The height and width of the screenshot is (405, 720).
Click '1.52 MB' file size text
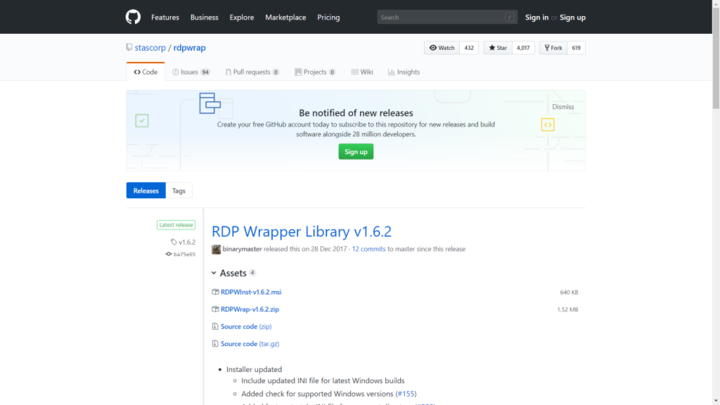568,309
